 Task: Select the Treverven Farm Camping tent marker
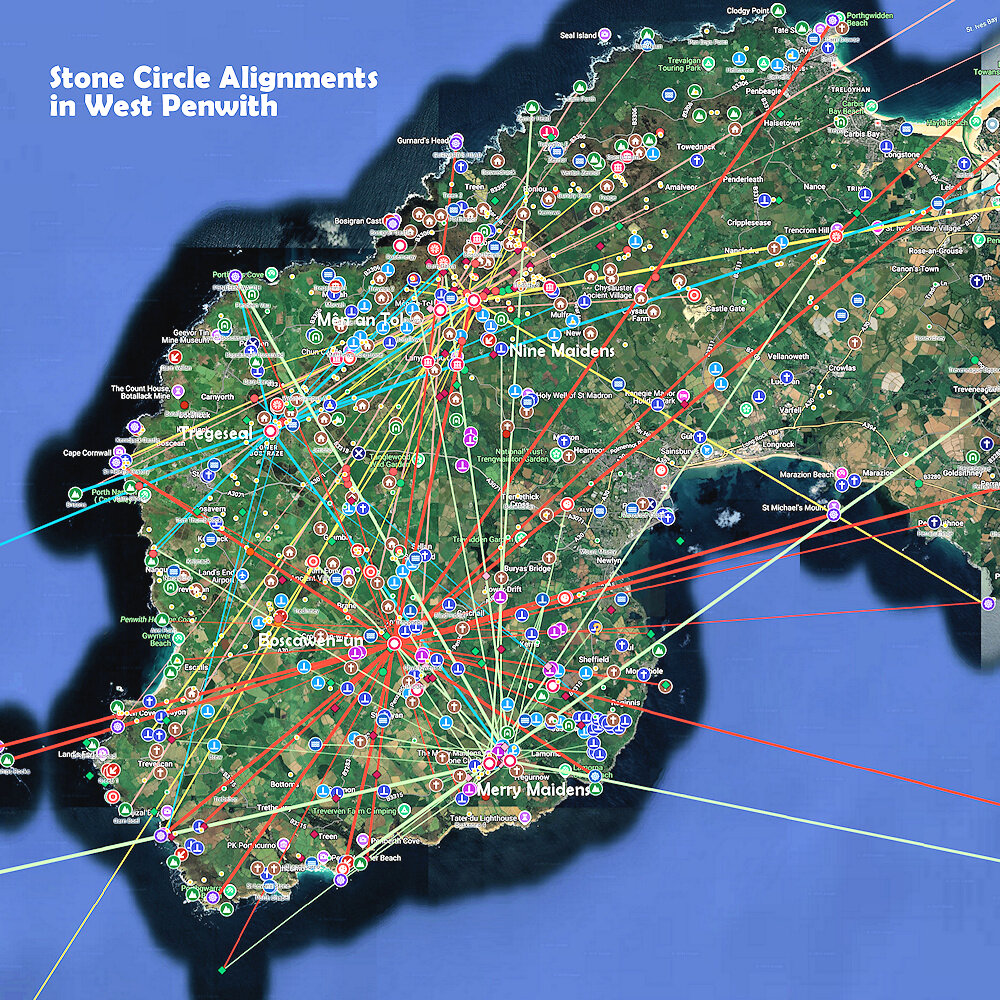pyautogui.click(x=404, y=811)
